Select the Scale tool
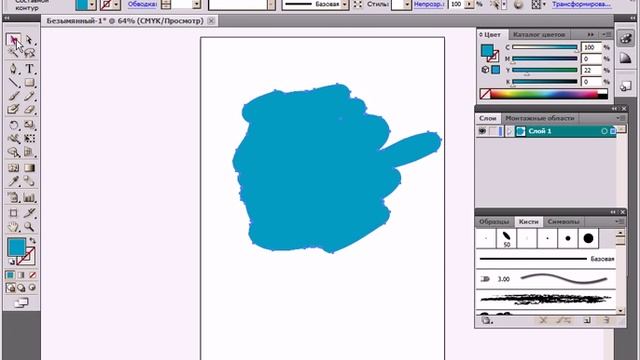This screenshot has height=360, width=640. coord(29,124)
